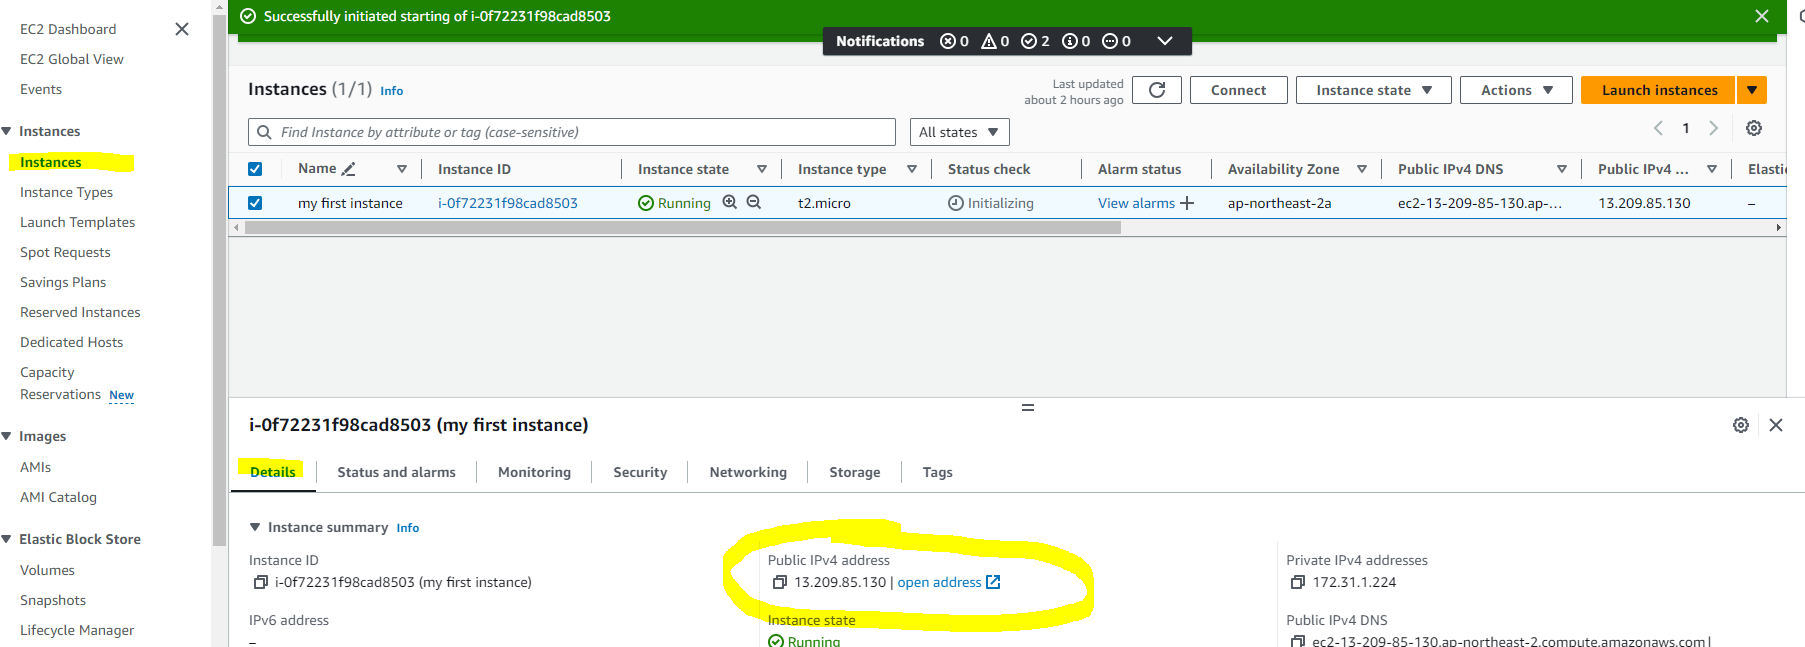Click the Connect button
Screen dimensions: 1805x647
tap(1238, 90)
